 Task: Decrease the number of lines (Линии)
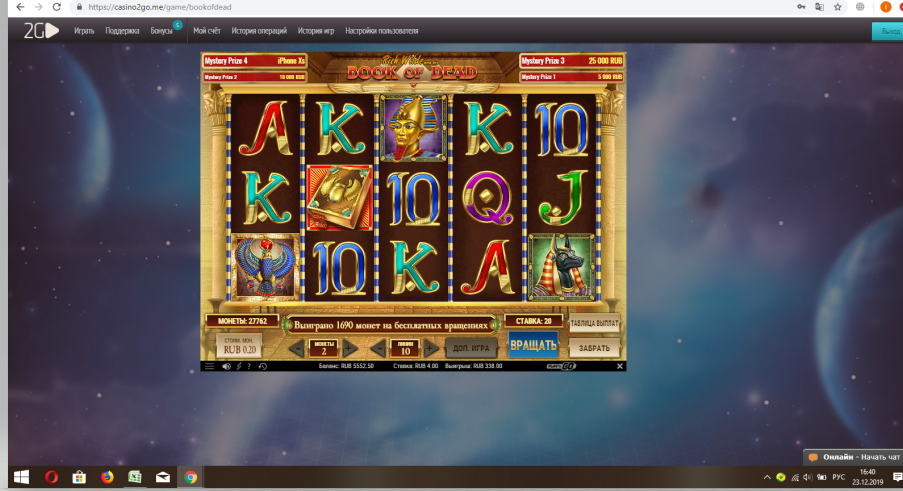[378, 348]
